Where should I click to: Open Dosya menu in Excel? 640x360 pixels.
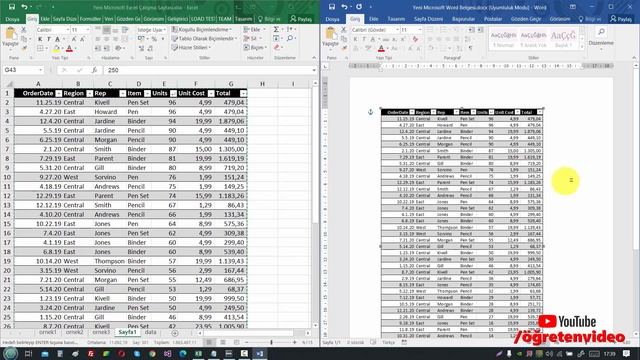coord(12,19)
